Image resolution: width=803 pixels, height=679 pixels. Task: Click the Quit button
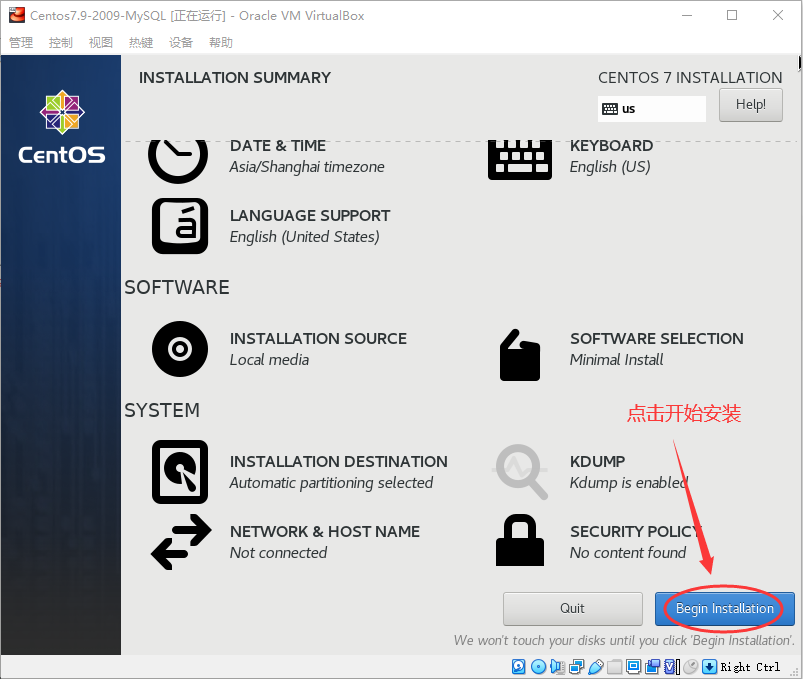[x=573, y=609]
